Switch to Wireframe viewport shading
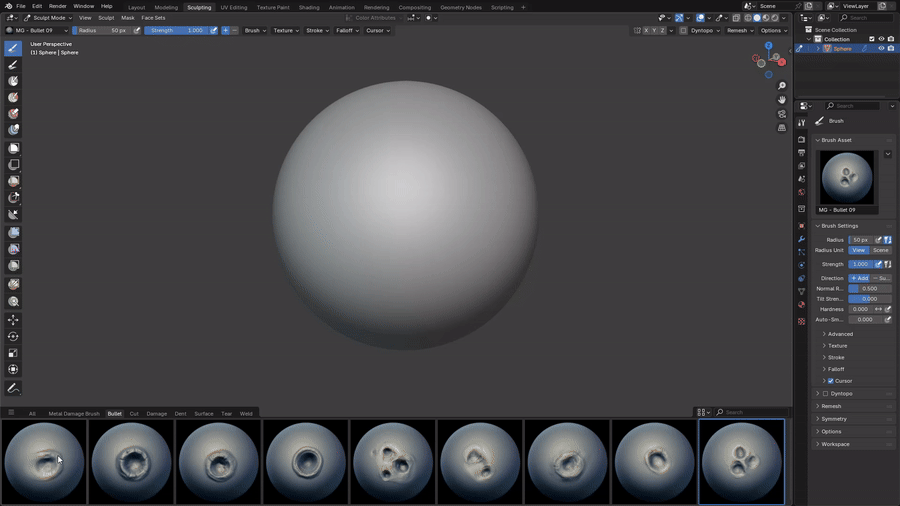The width and height of the screenshot is (900, 506). coord(748,18)
